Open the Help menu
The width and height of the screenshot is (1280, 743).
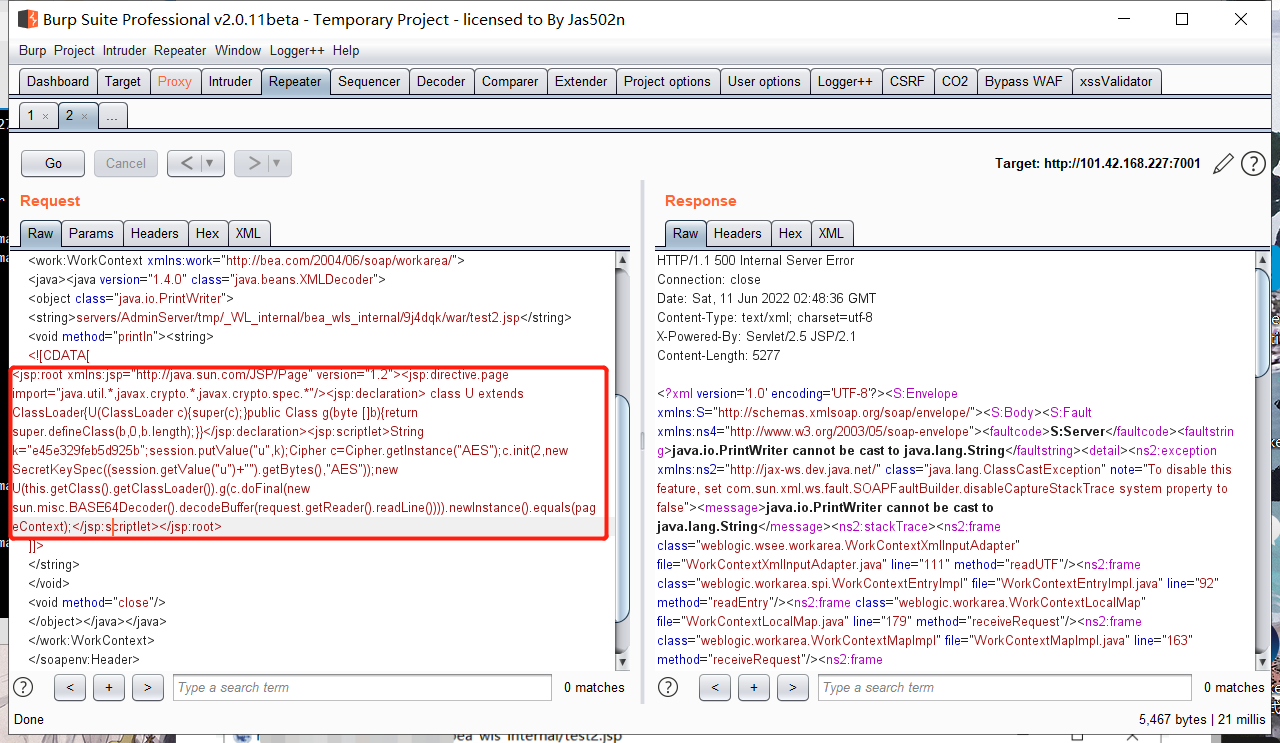[346, 50]
